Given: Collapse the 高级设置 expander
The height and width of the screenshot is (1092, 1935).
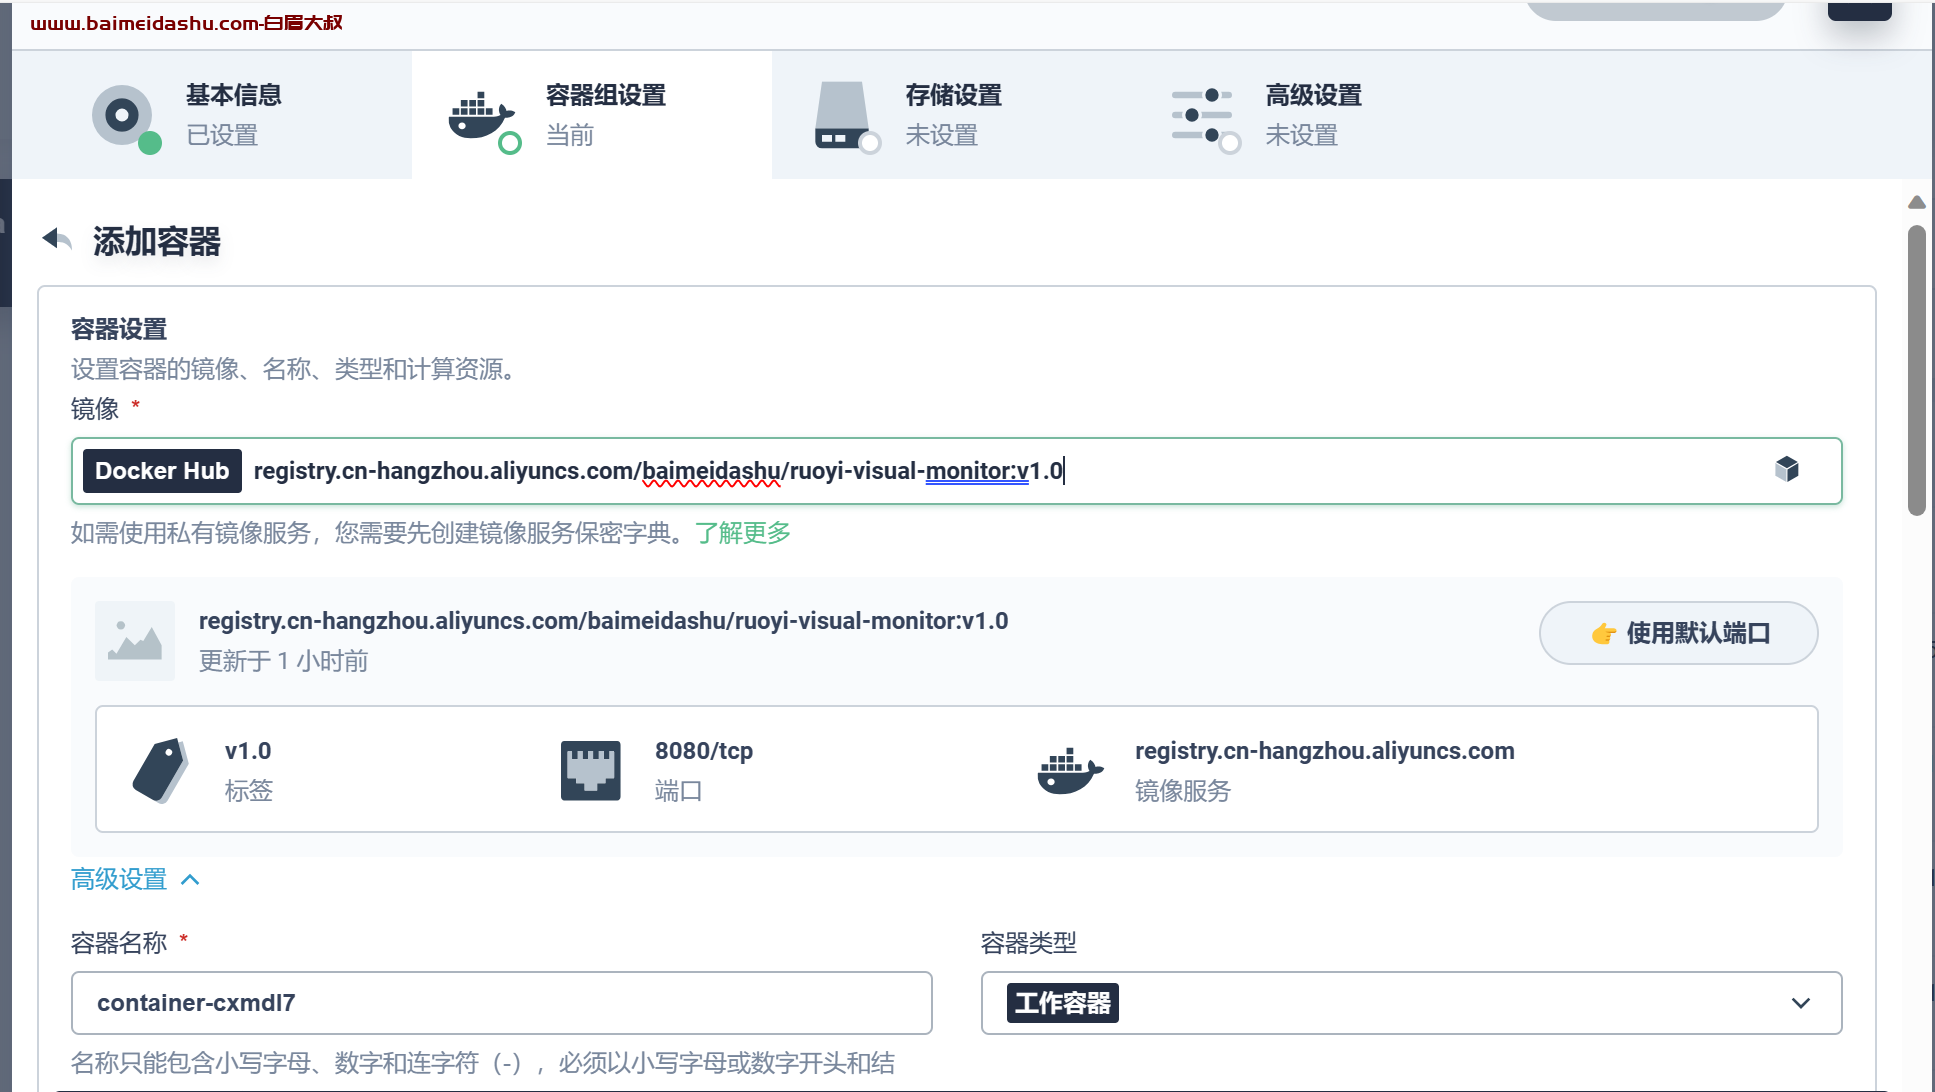Looking at the screenshot, I should coord(136,880).
